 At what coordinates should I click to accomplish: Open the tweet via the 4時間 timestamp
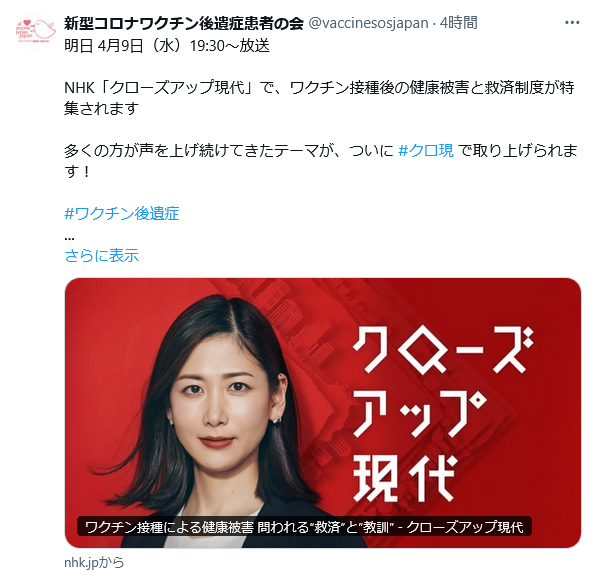[x=458, y=23]
